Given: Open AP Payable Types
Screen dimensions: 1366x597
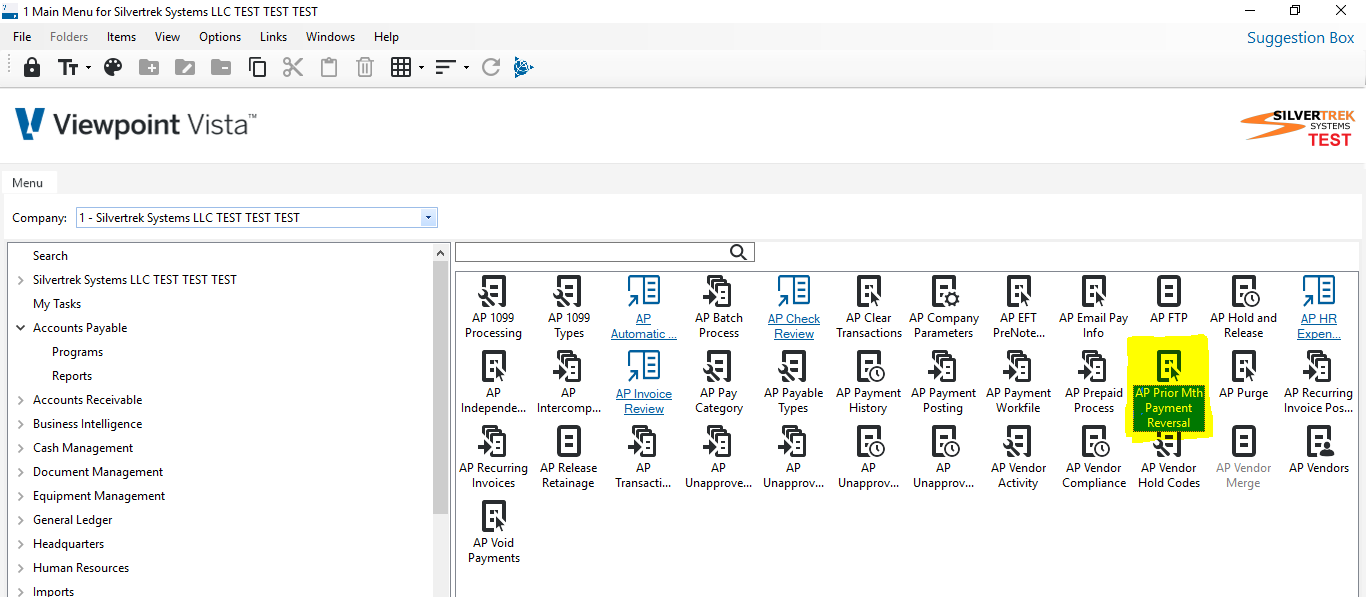Looking at the screenshot, I should (793, 383).
